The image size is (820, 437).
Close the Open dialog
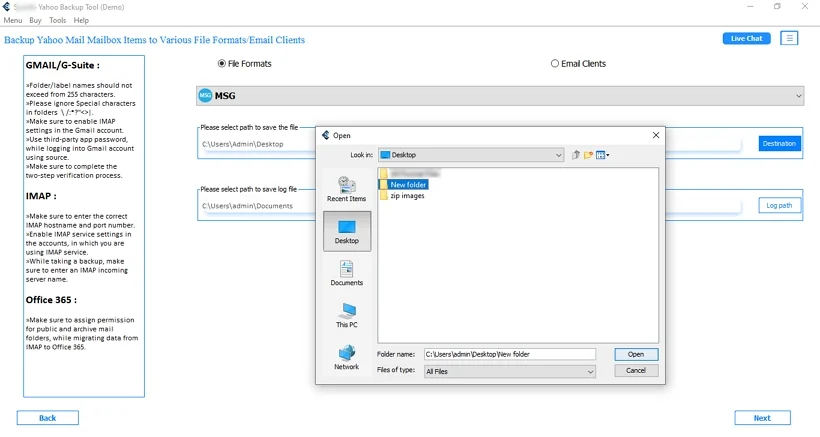[655, 135]
